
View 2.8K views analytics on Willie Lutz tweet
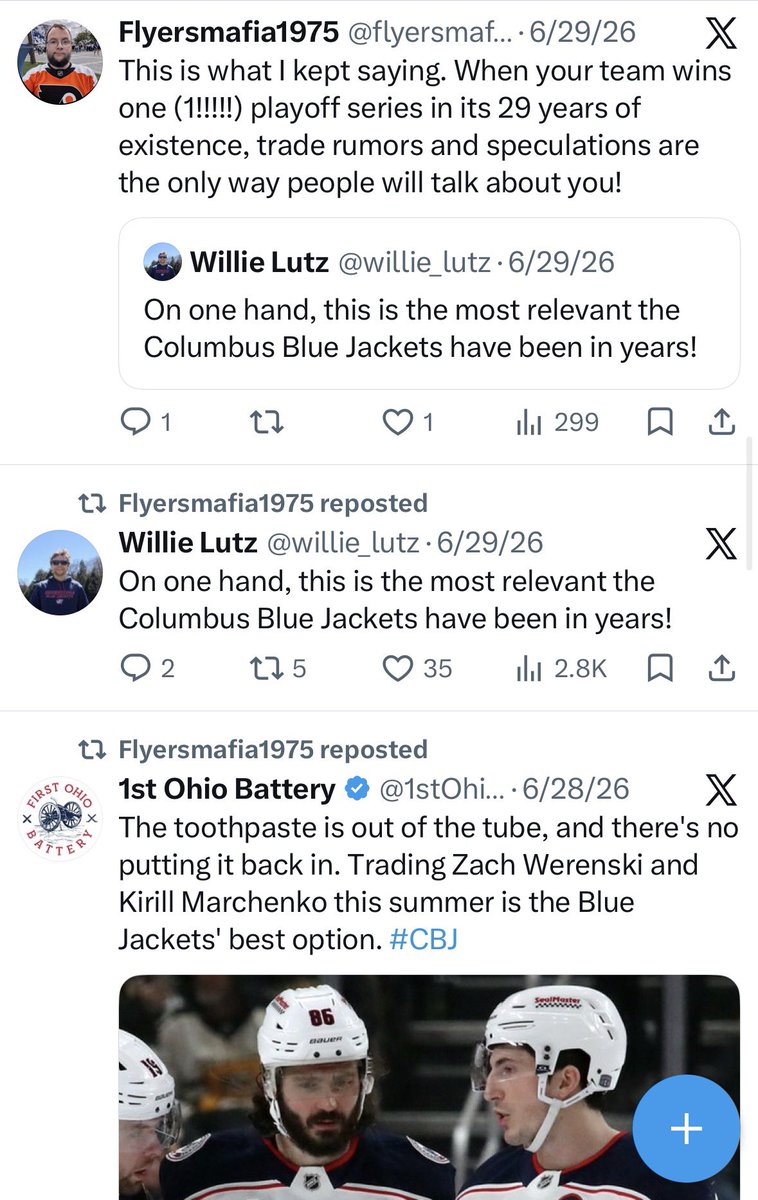(x=561, y=668)
